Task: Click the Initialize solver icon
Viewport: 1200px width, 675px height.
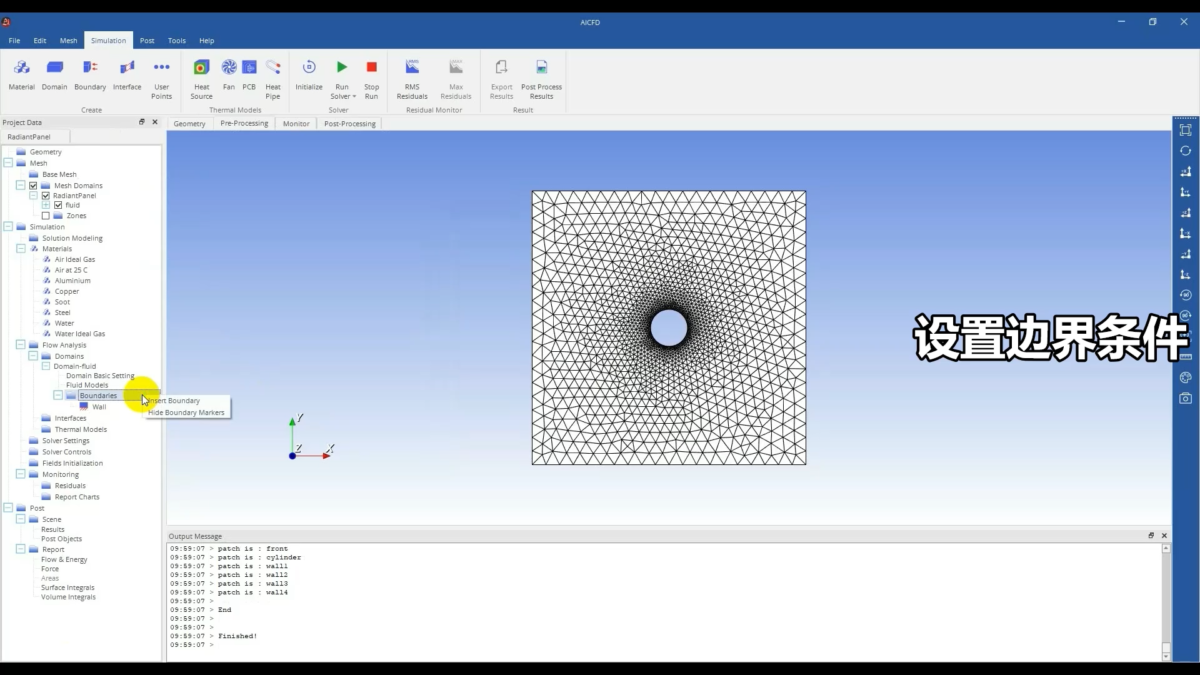Action: point(309,67)
